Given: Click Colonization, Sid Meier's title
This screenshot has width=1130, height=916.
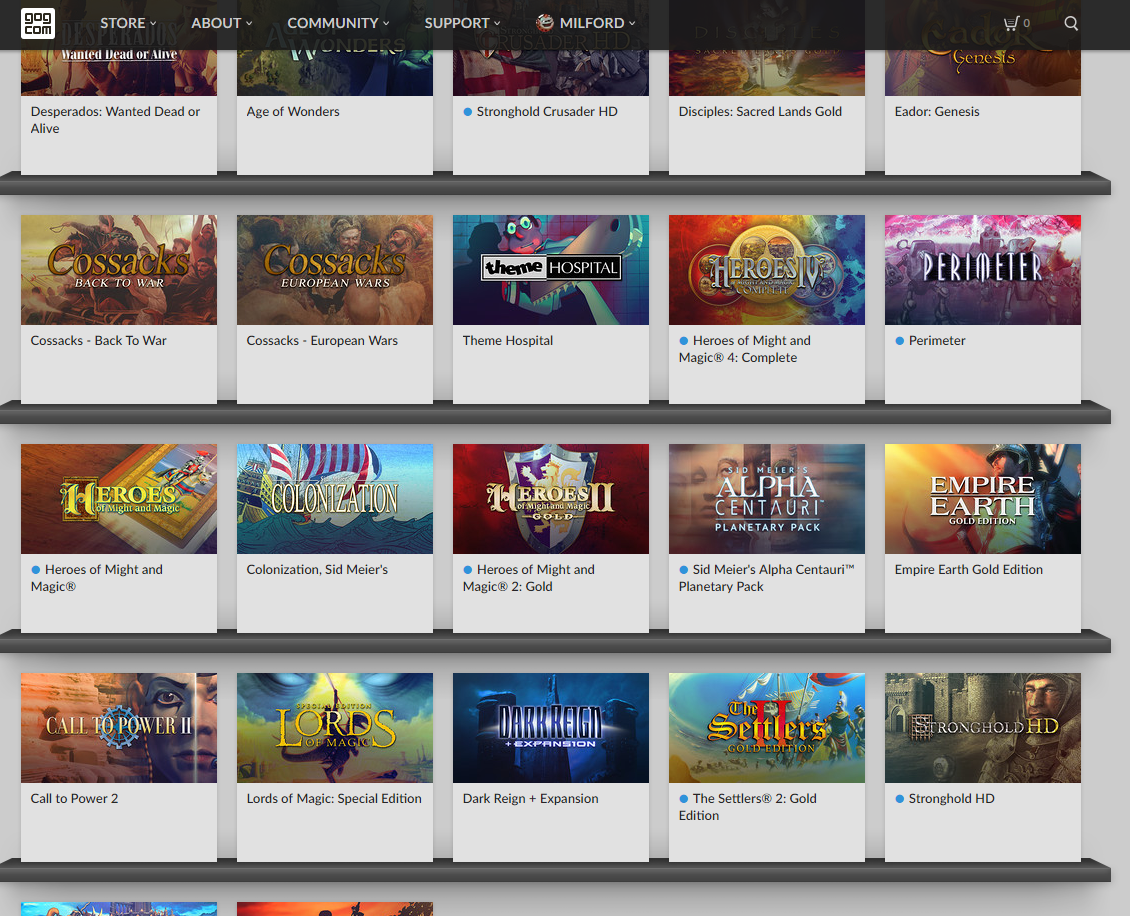Looking at the screenshot, I should coord(317,569).
